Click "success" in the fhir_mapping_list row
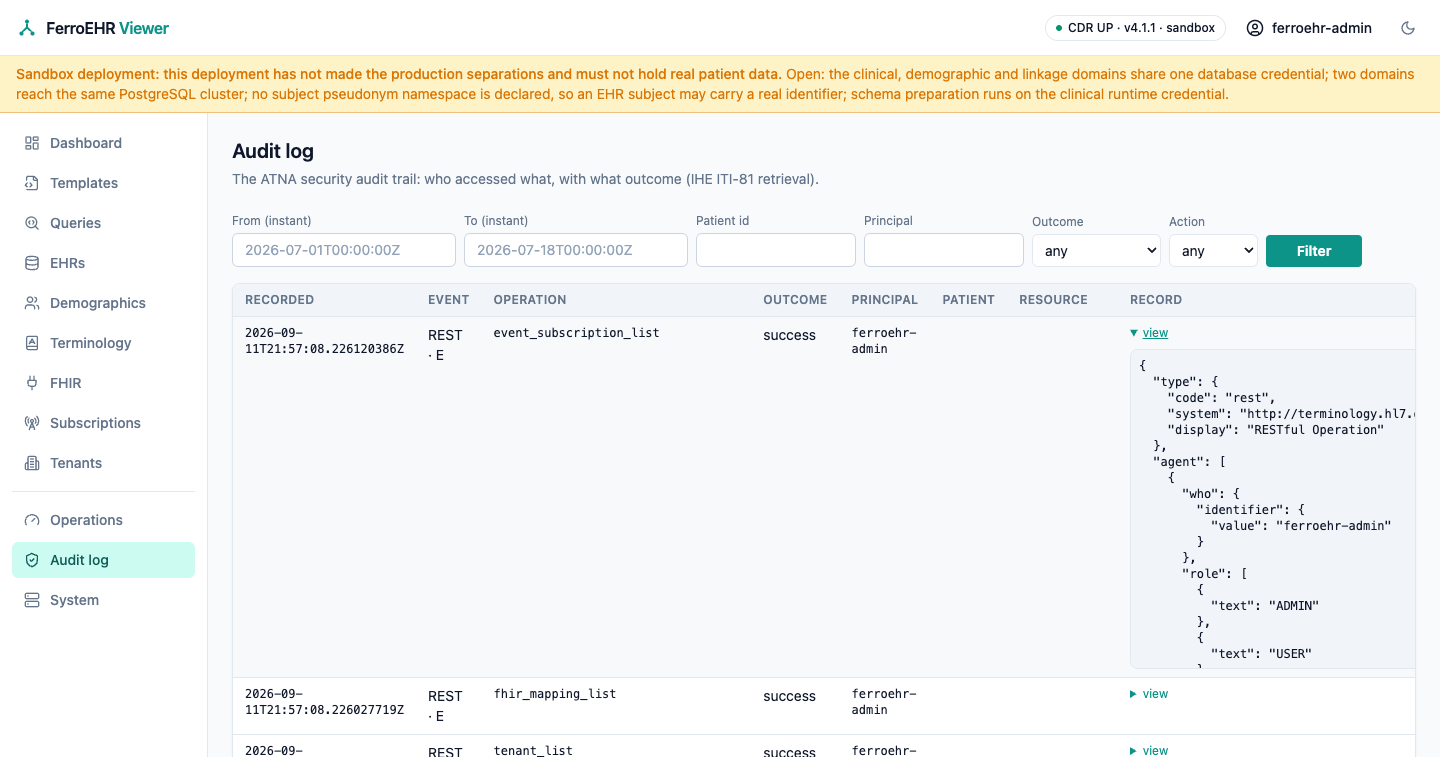This screenshot has width=1440, height=757. click(790, 696)
